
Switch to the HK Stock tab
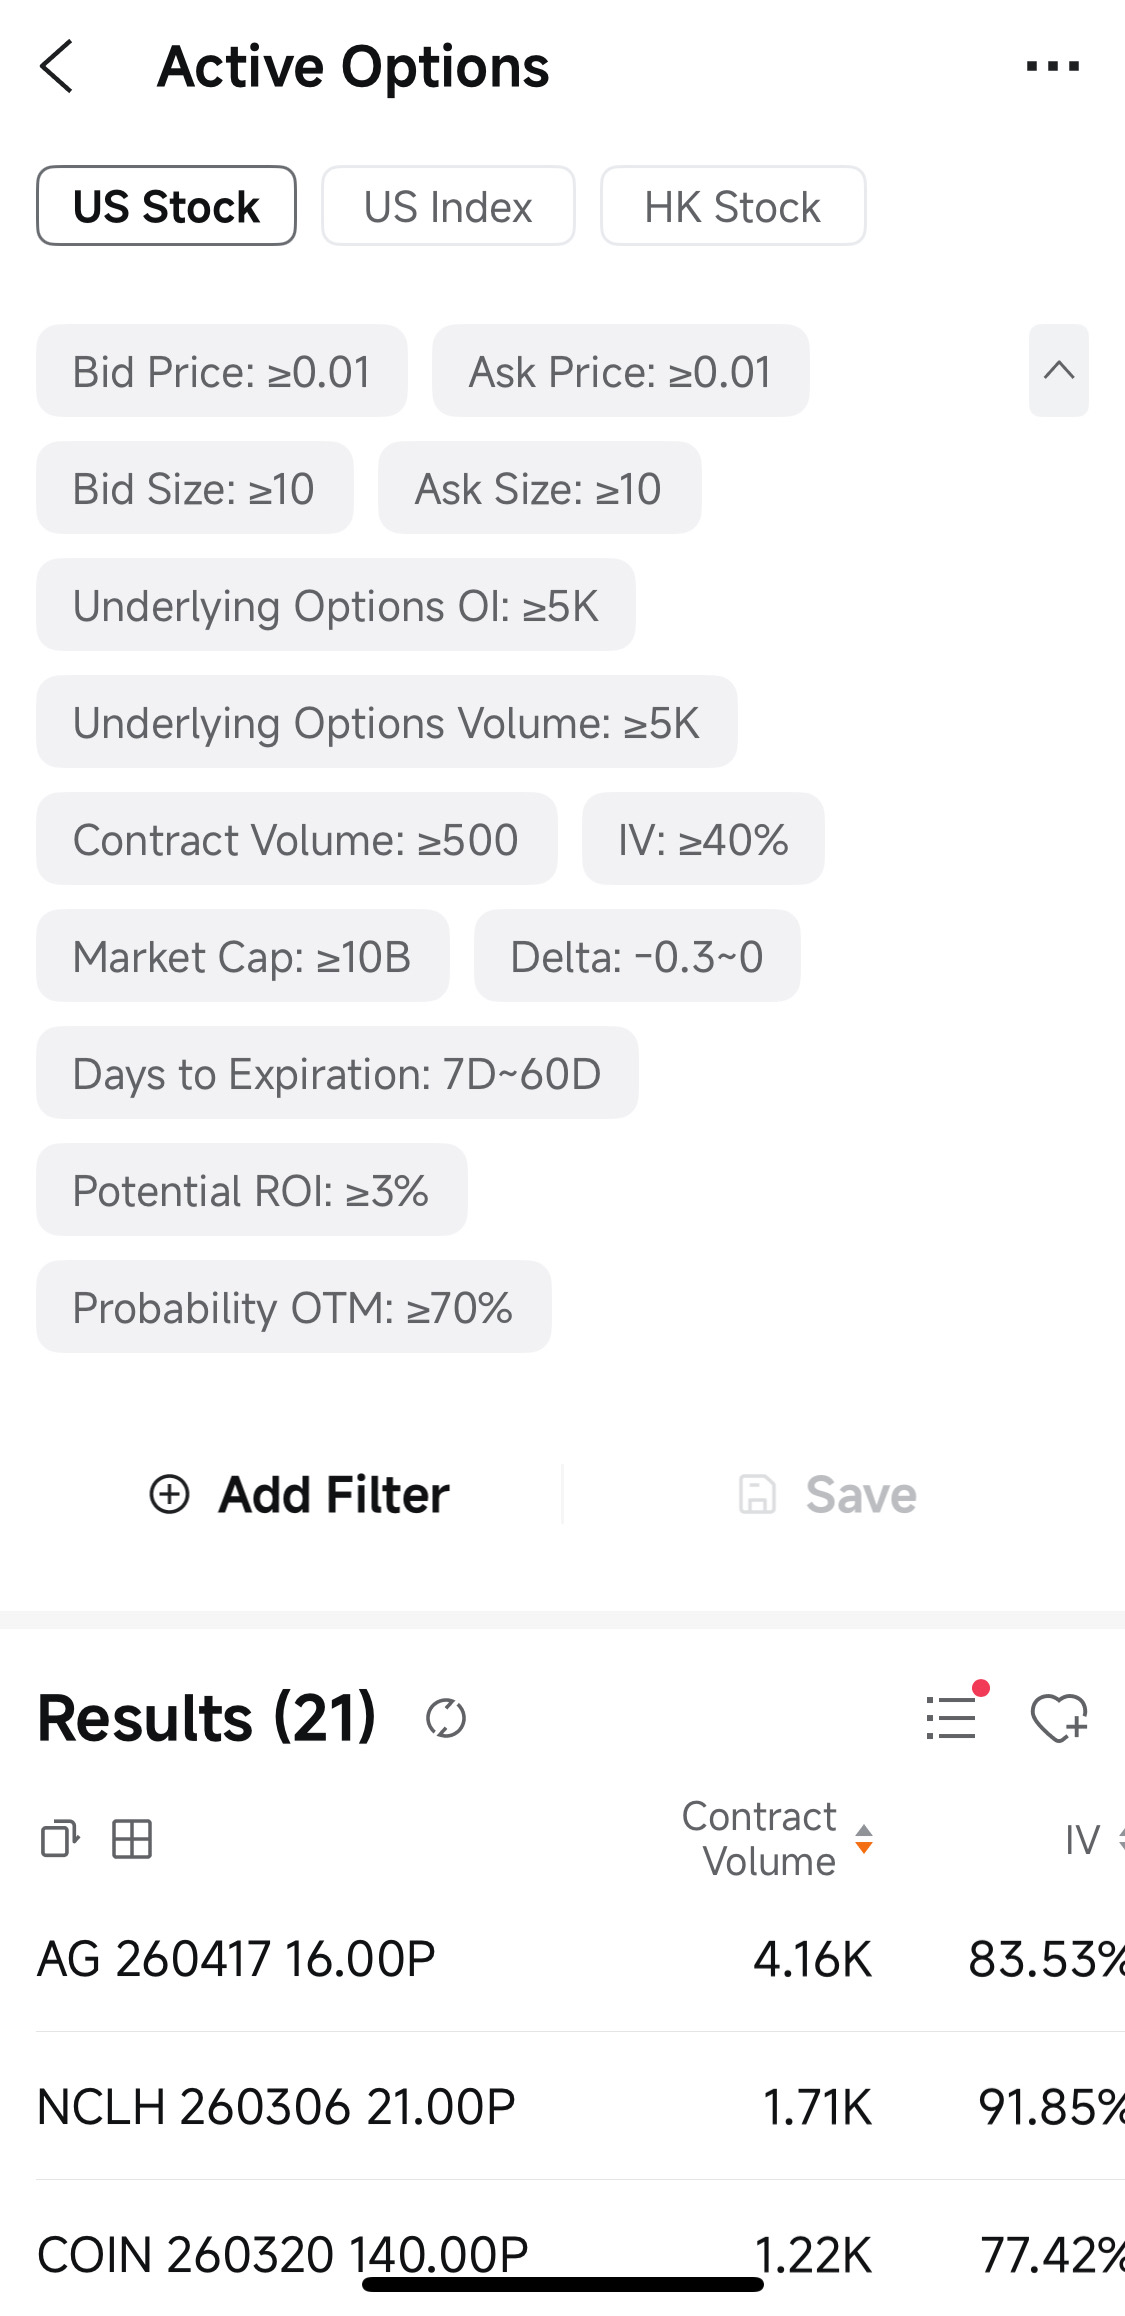pos(733,206)
